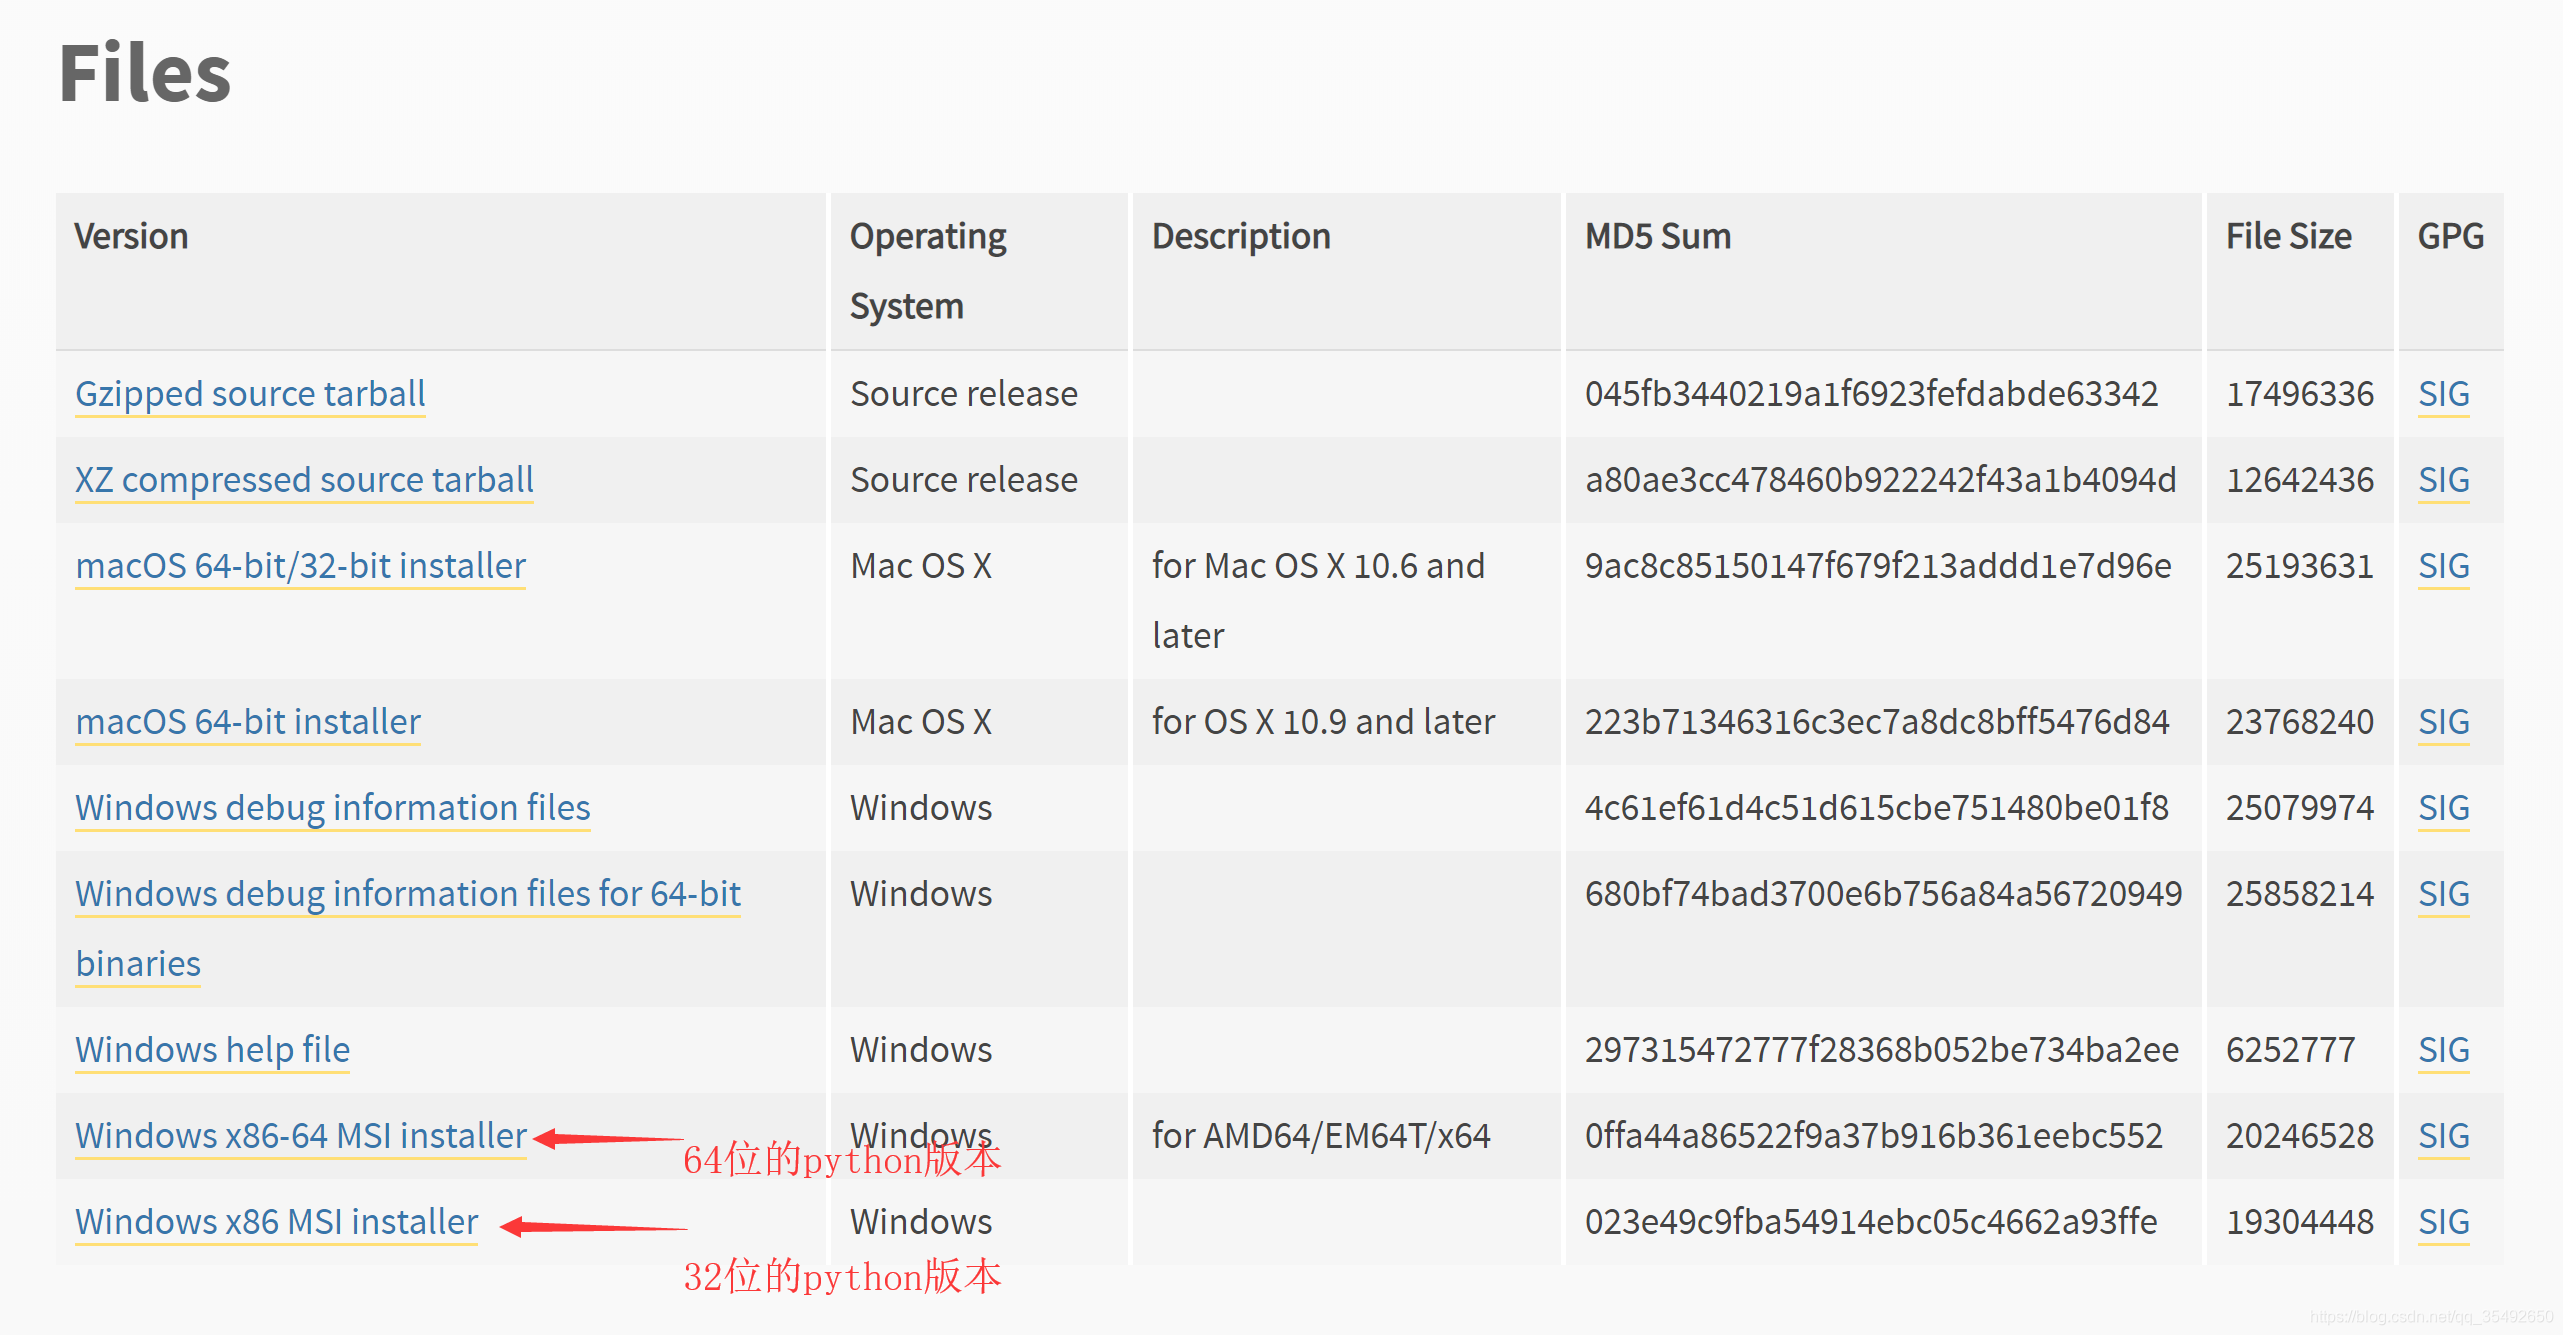Open SIG for Gzipped source tarball
This screenshot has height=1335, width=2563.
pyautogui.click(x=2443, y=394)
